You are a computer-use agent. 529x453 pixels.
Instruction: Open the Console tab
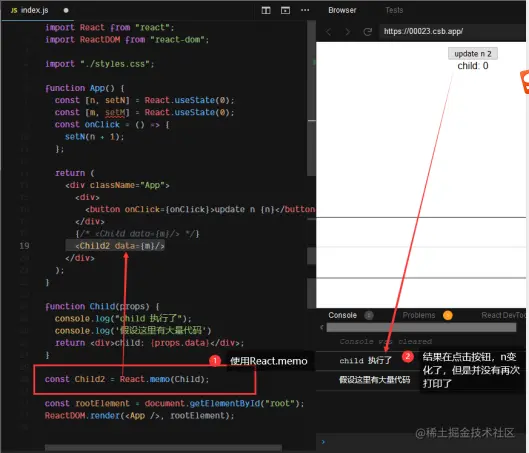[342, 315]
